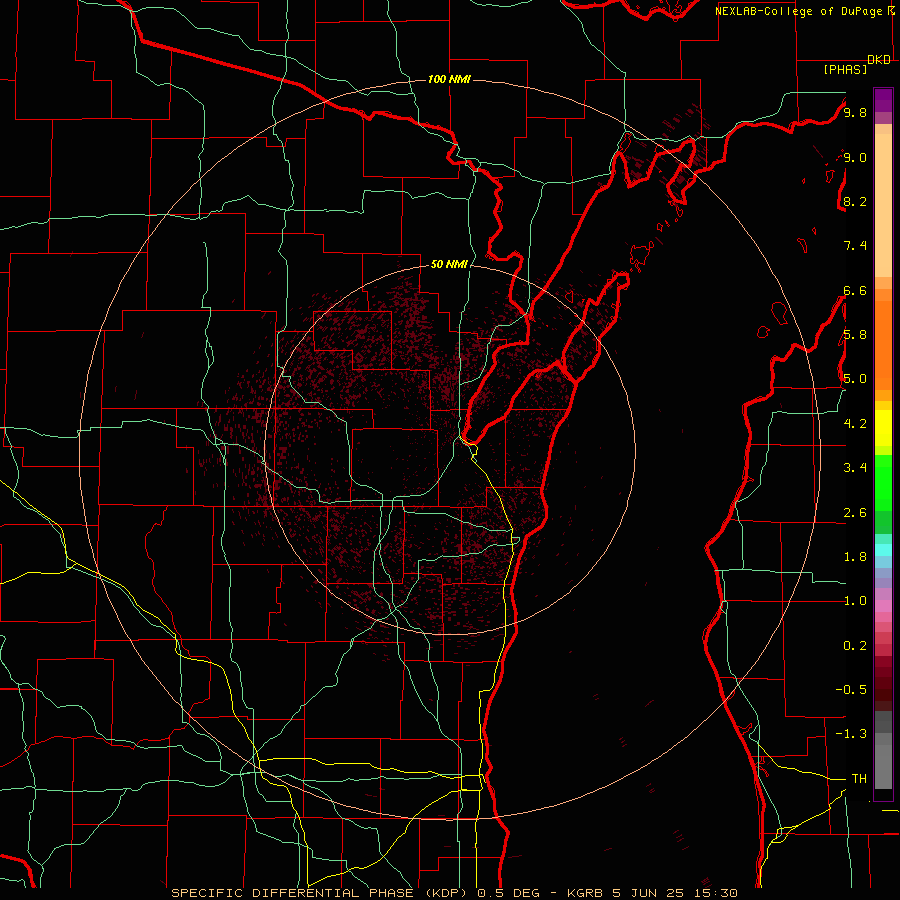Click the 5.8 scale value
The image size is (900, 900).
855,335
